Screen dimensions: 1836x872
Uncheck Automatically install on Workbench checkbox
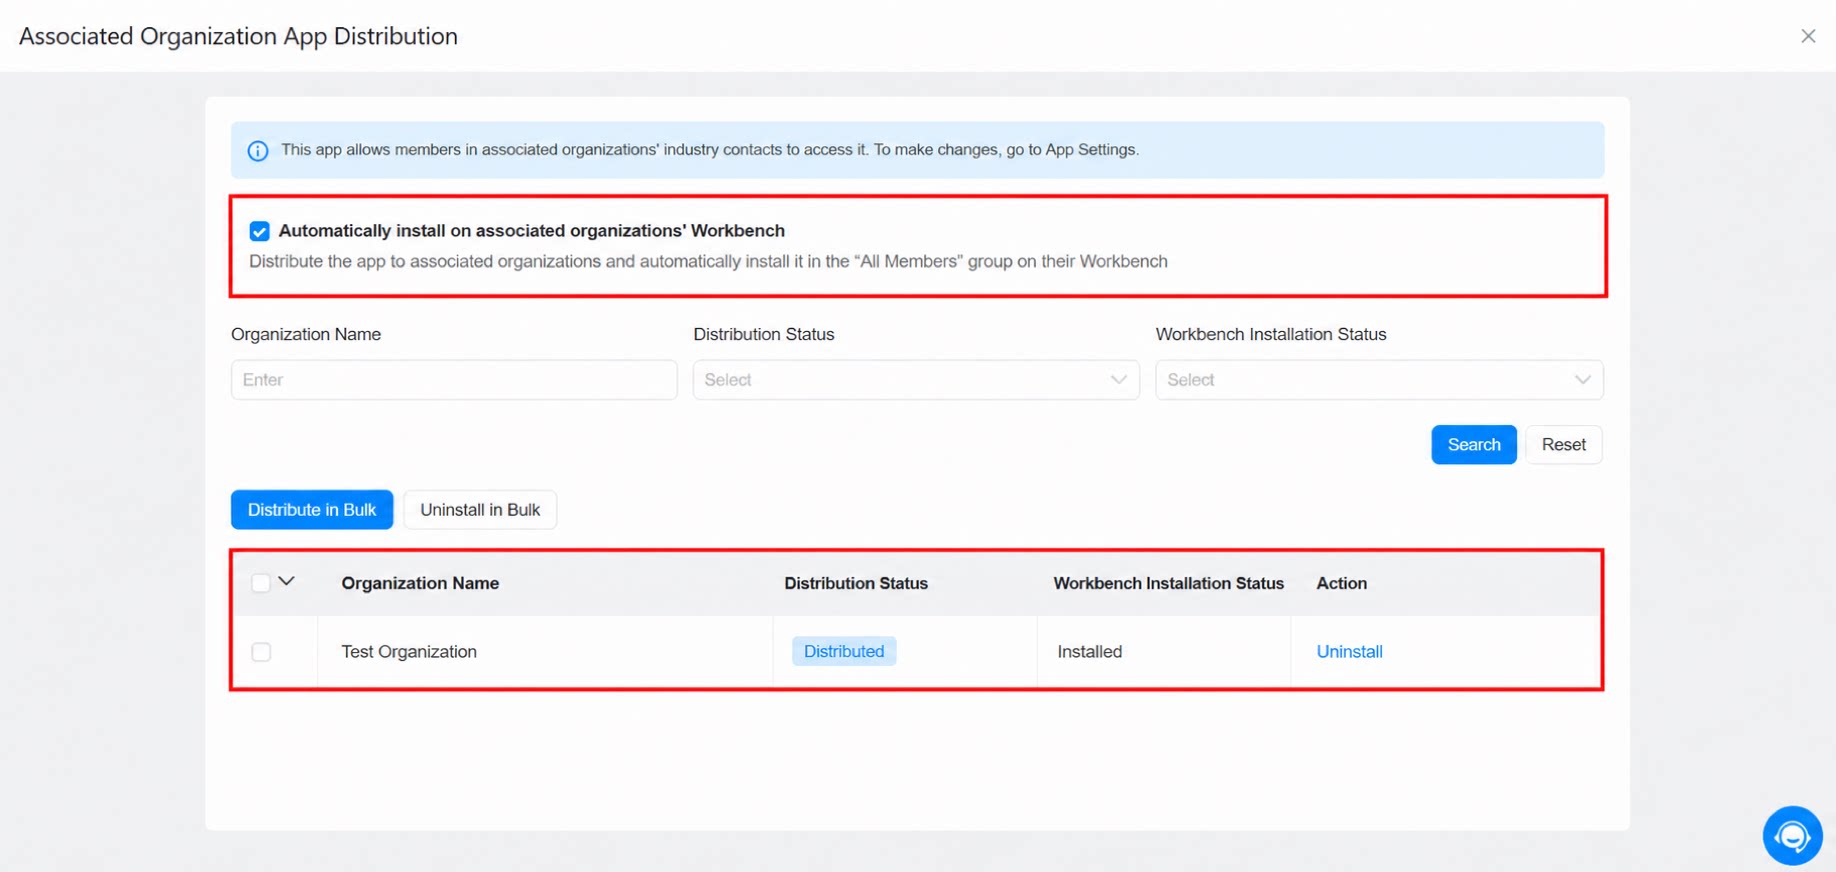pyautogui.click(x=260, y=231)
